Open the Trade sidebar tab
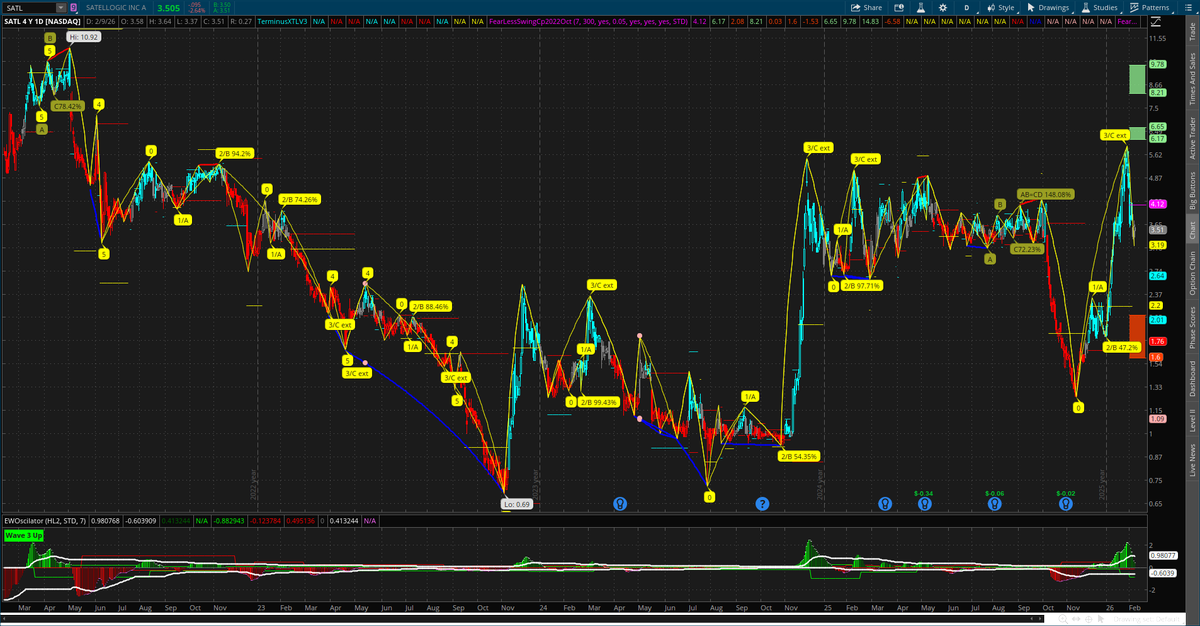Screen dimensions: 1200x626 point(1191,31)
